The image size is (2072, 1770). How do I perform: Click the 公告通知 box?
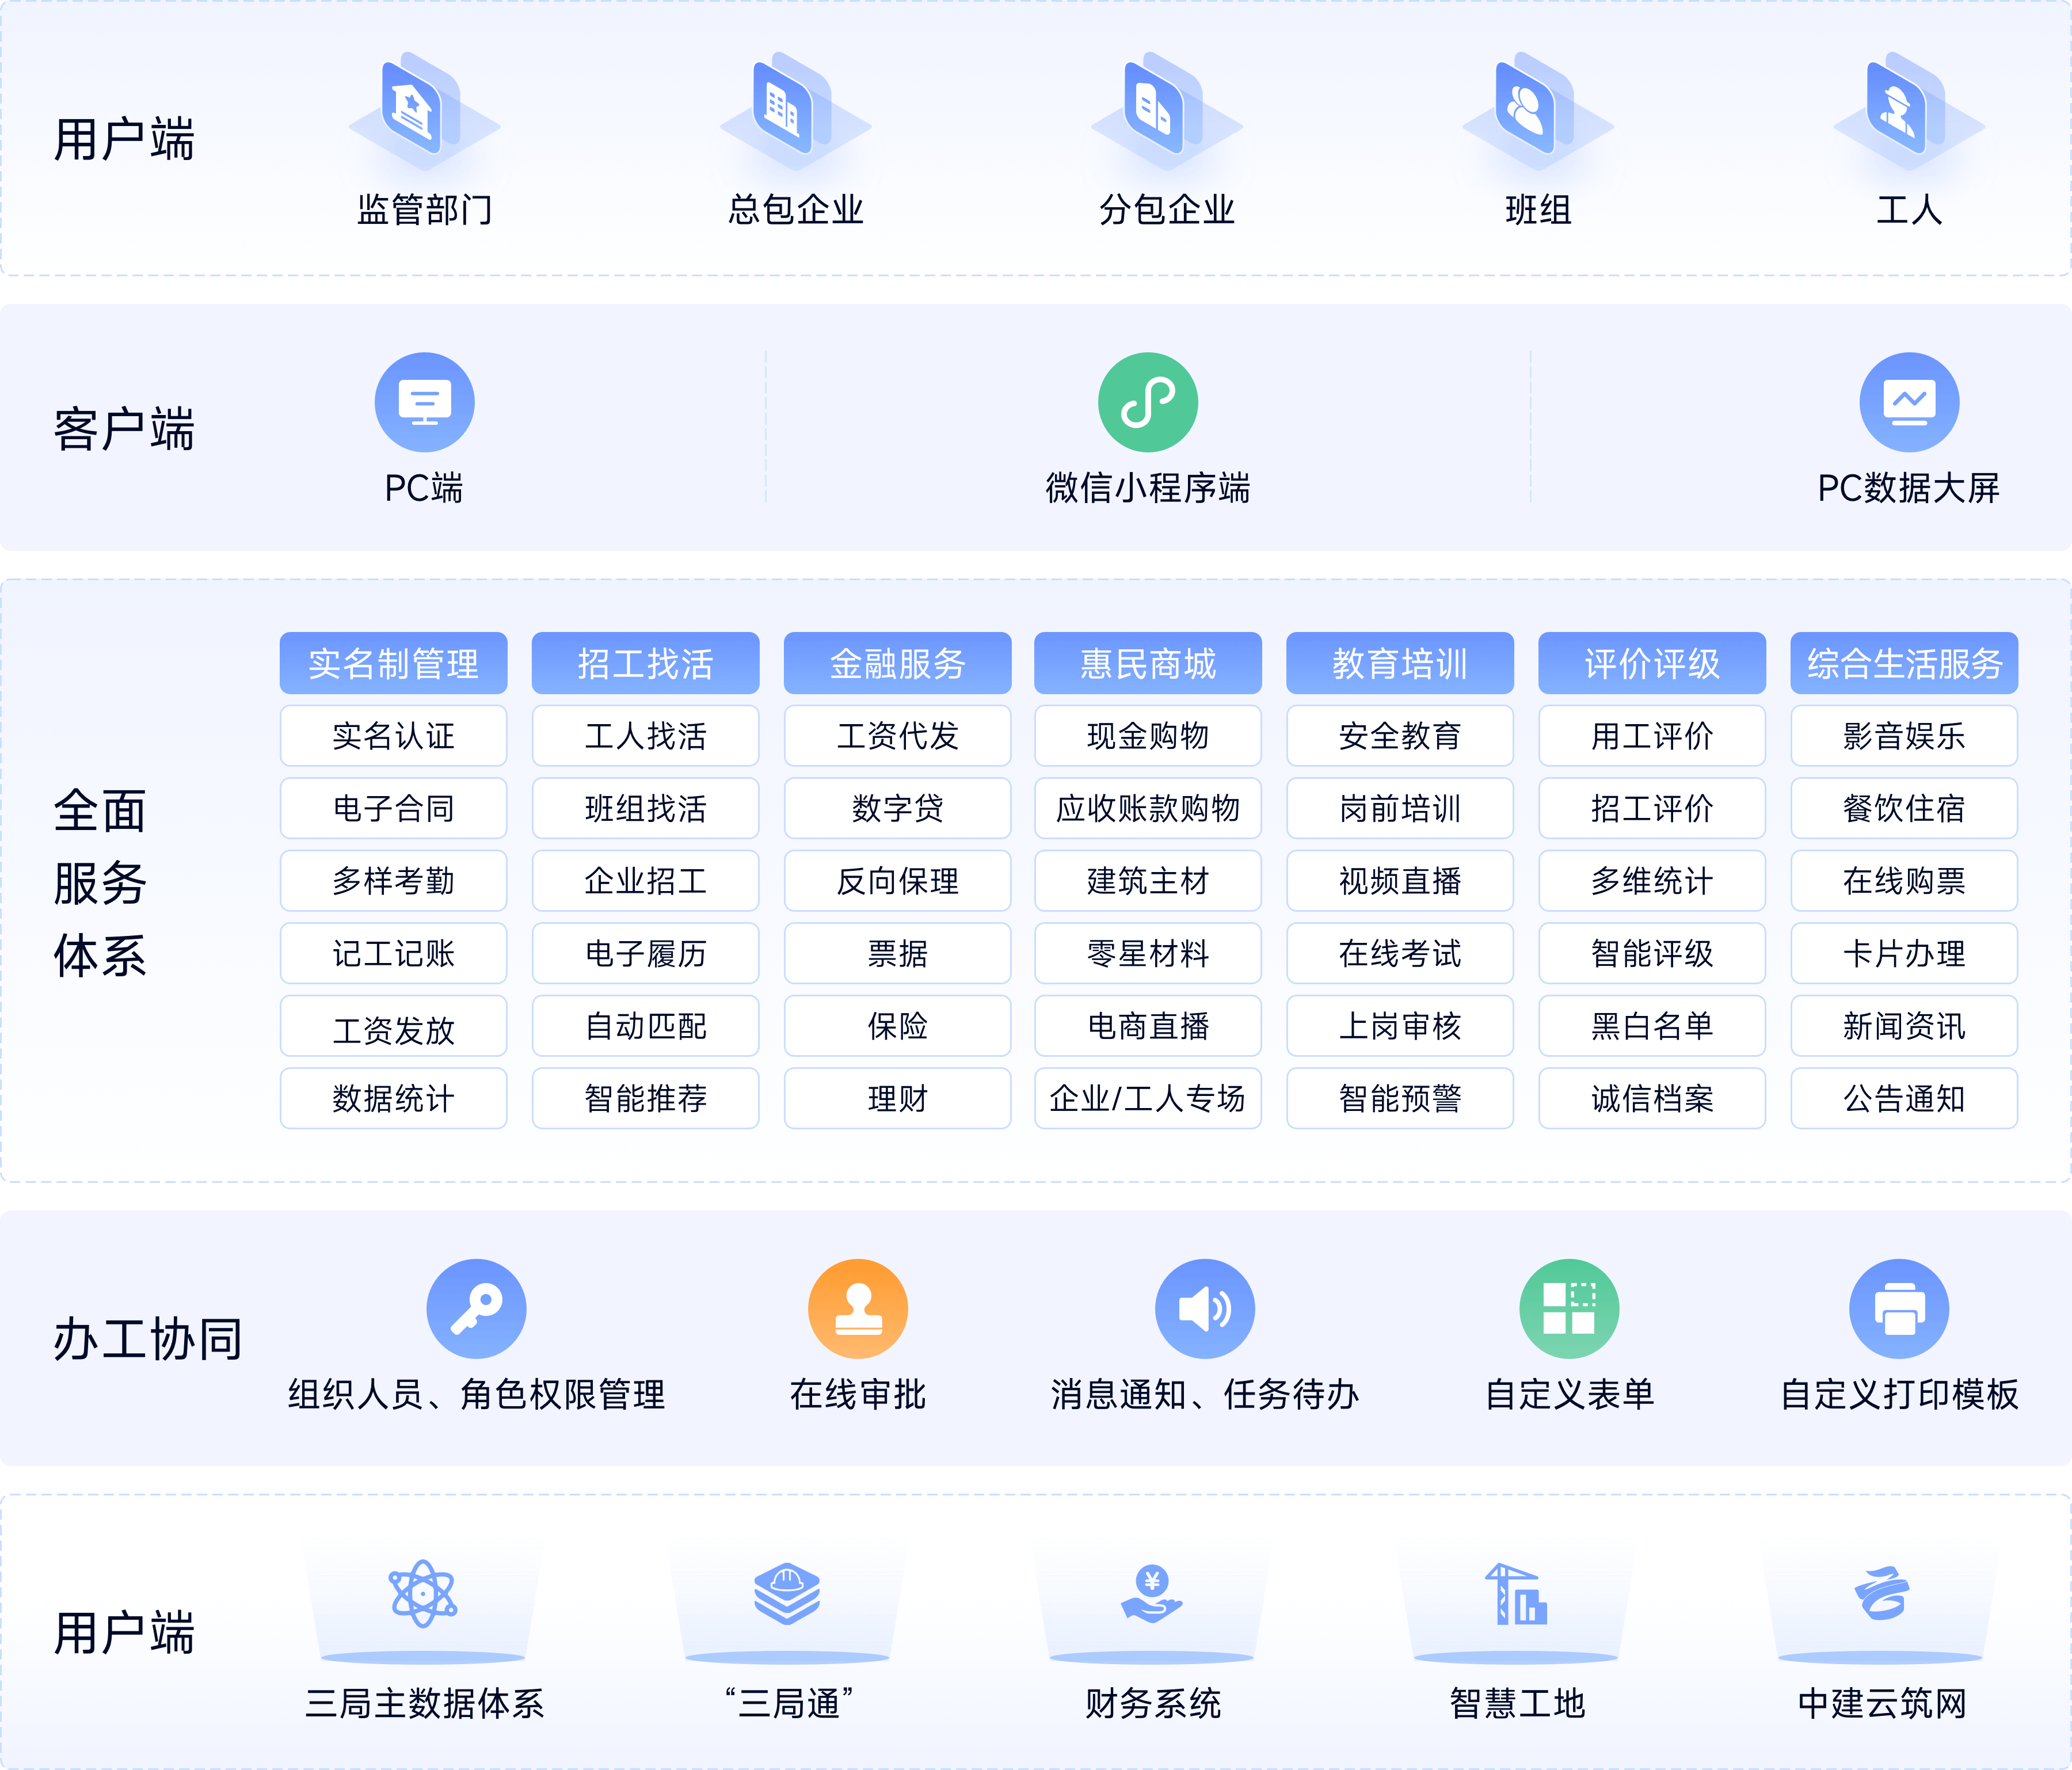tap(1903, 1098)
